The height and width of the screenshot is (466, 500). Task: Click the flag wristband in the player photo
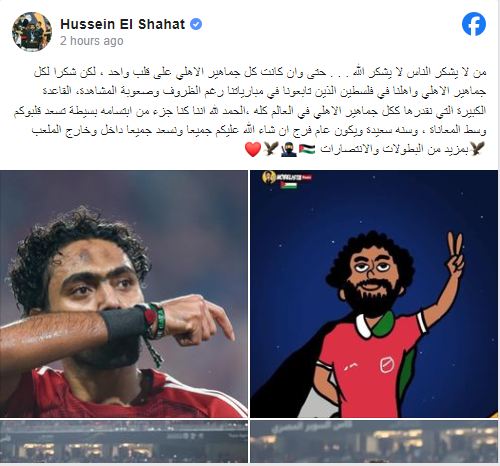tap(154, 321)
